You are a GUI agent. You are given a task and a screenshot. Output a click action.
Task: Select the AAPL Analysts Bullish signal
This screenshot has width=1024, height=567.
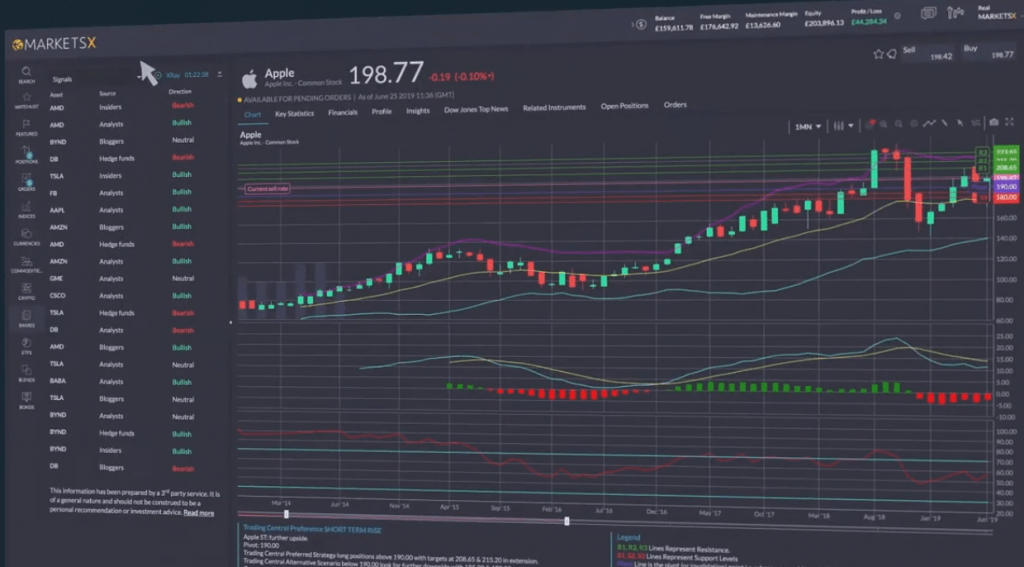(121, 210)
